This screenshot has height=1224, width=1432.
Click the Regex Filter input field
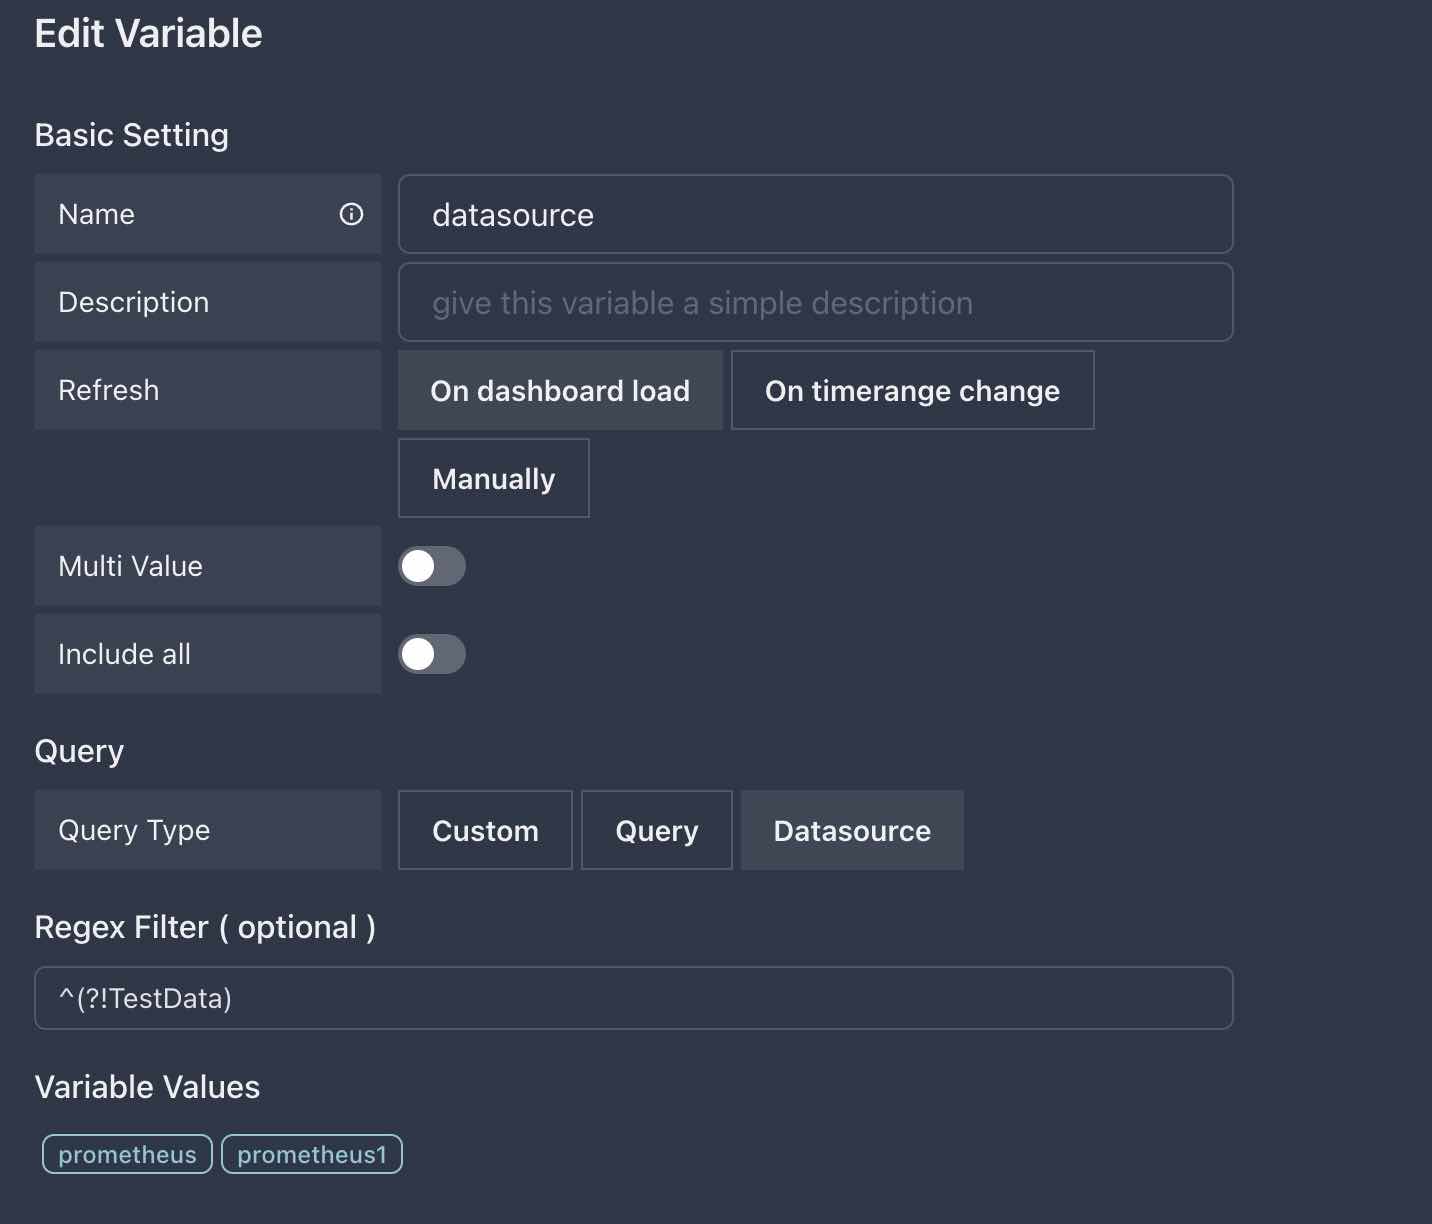[633, 998]
